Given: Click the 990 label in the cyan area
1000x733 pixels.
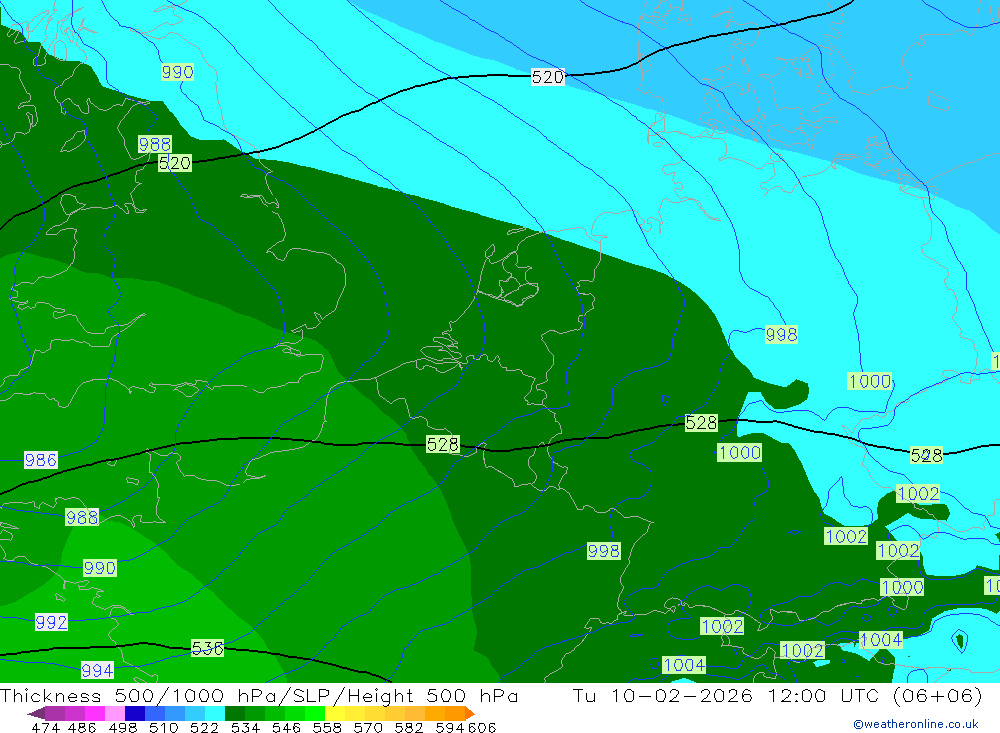Looking at the screenshot, I should [177, 72].
